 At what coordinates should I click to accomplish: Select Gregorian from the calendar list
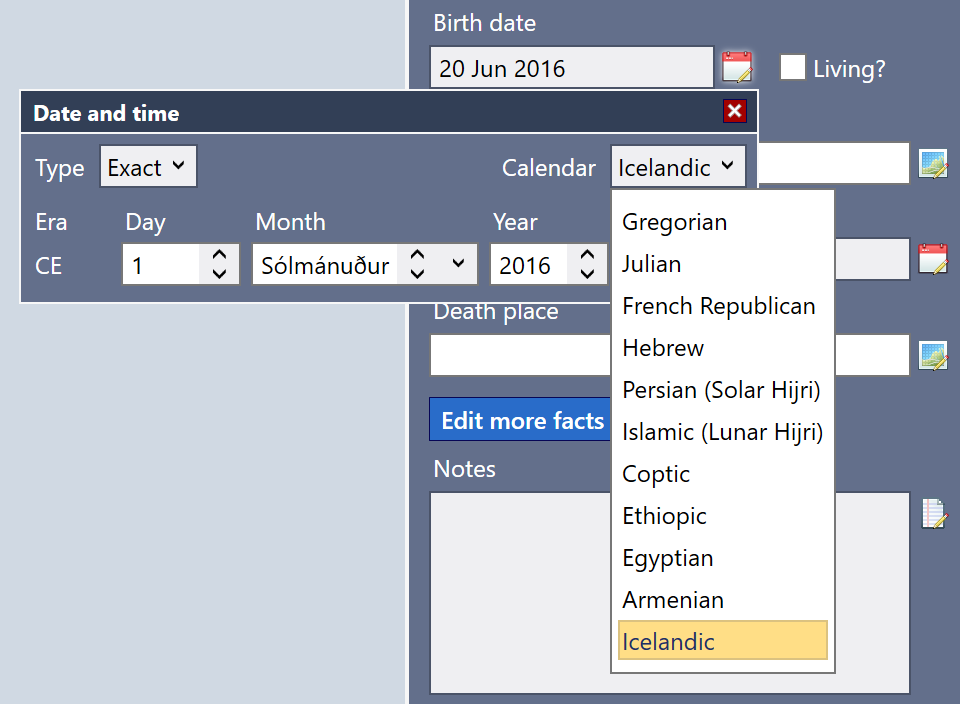pos(674,222)
